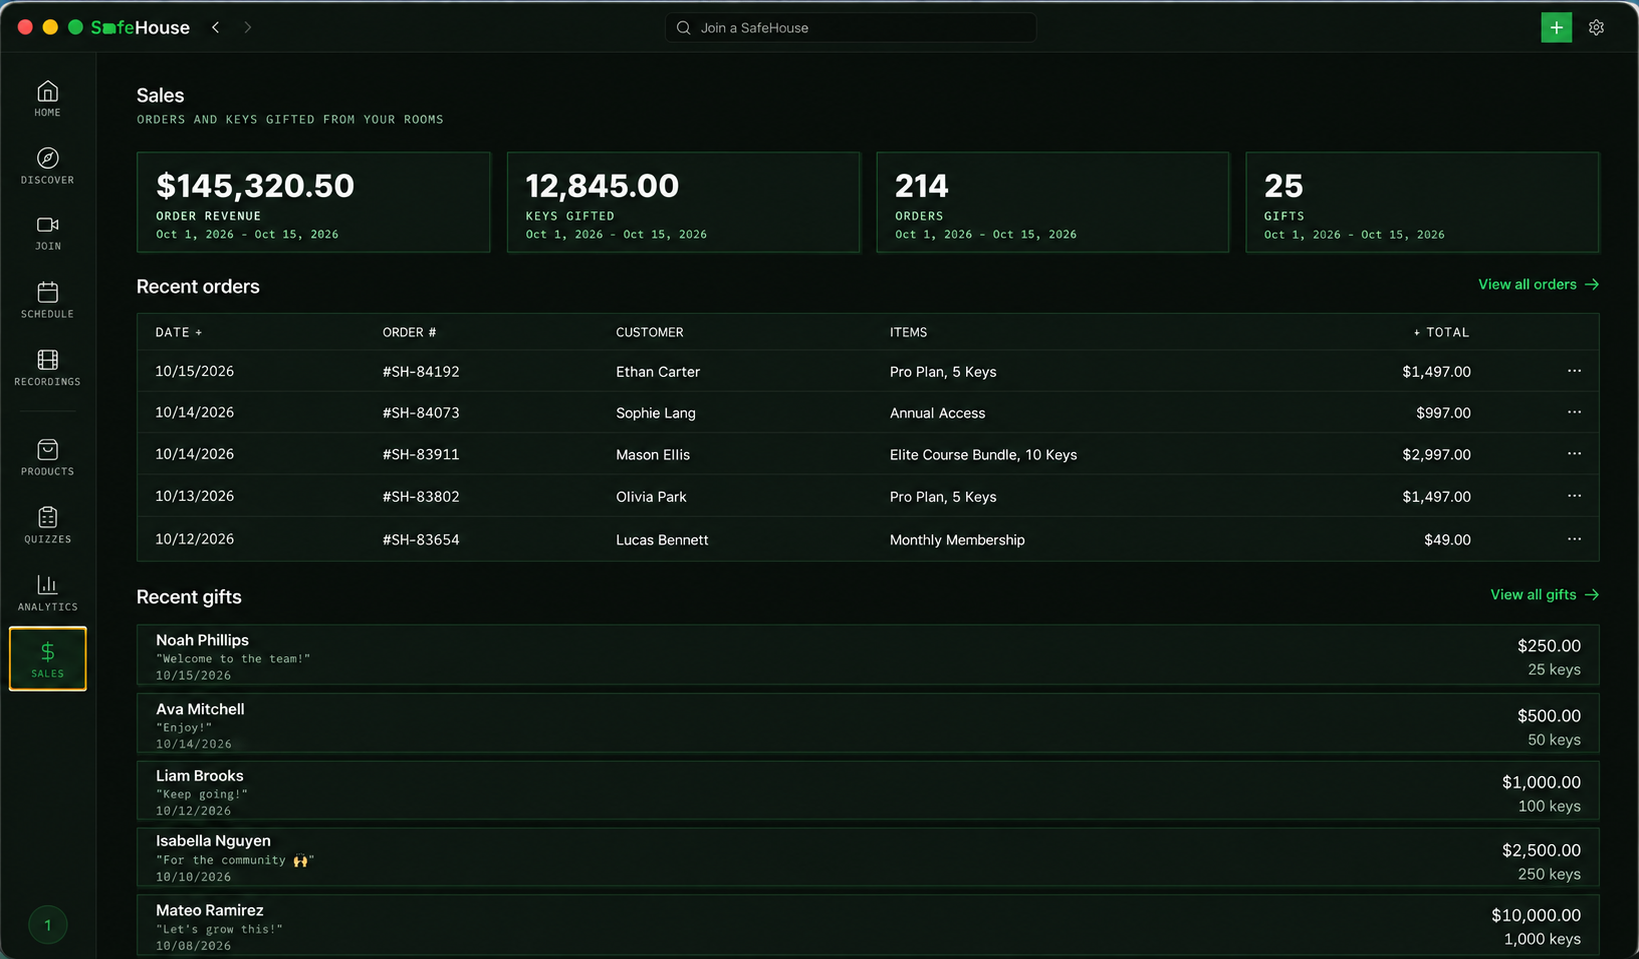Sort orders by the DATE column header

(178, 332)
